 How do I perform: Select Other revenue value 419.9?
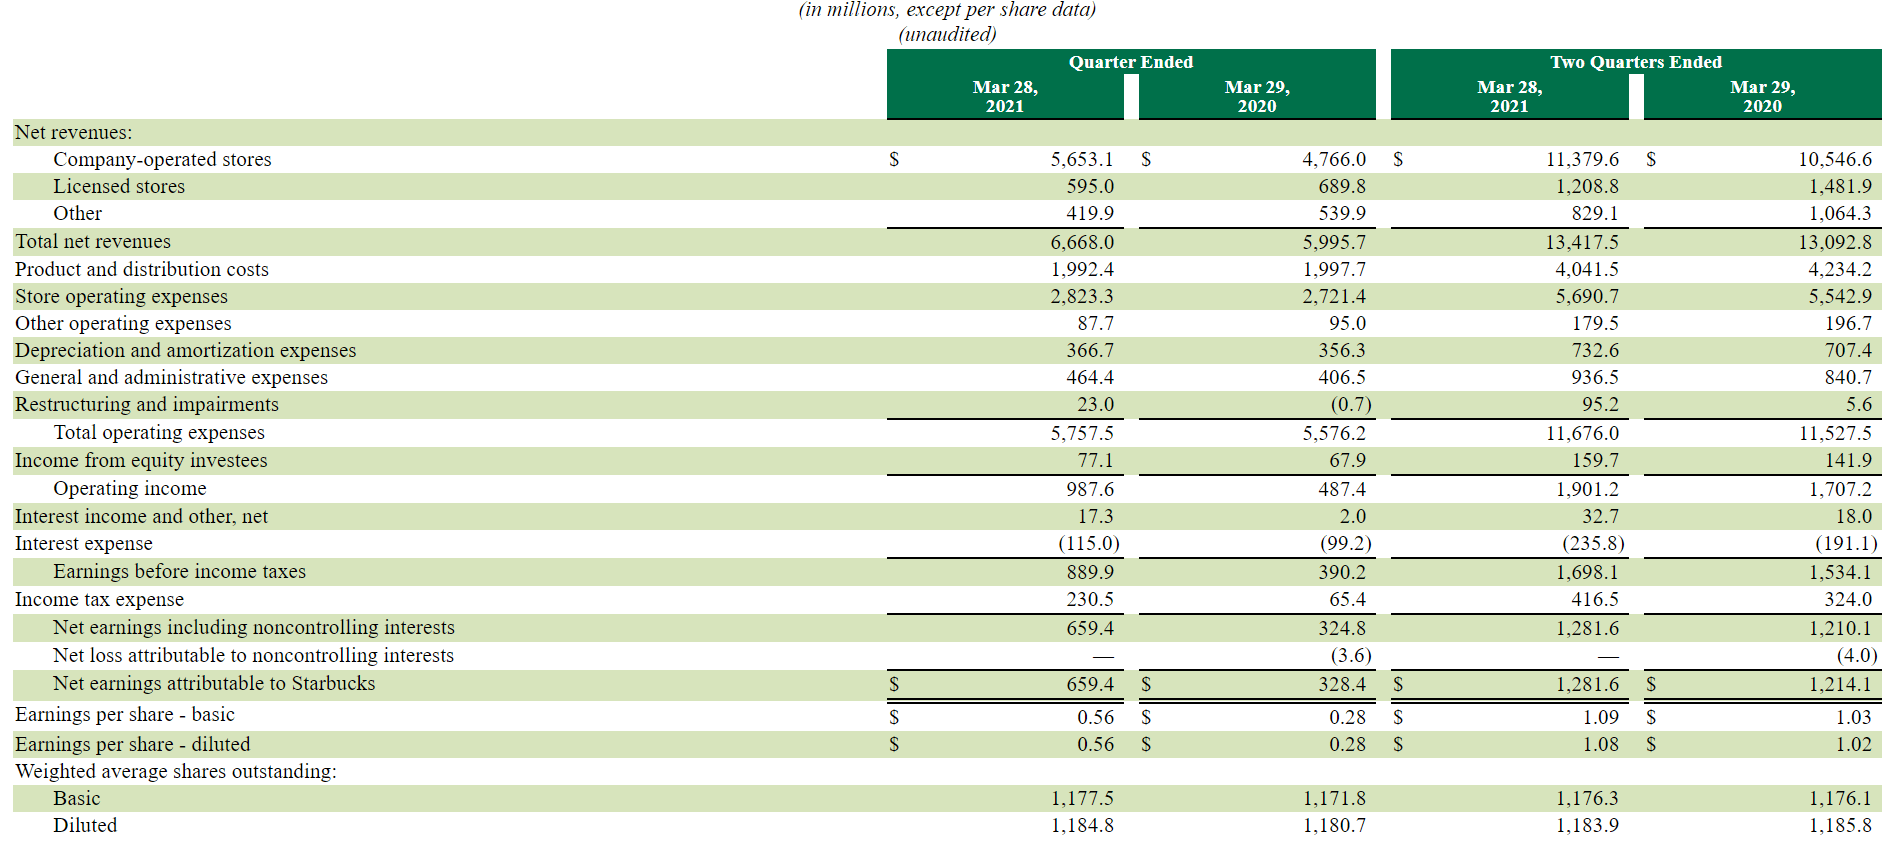point(1090,213)
